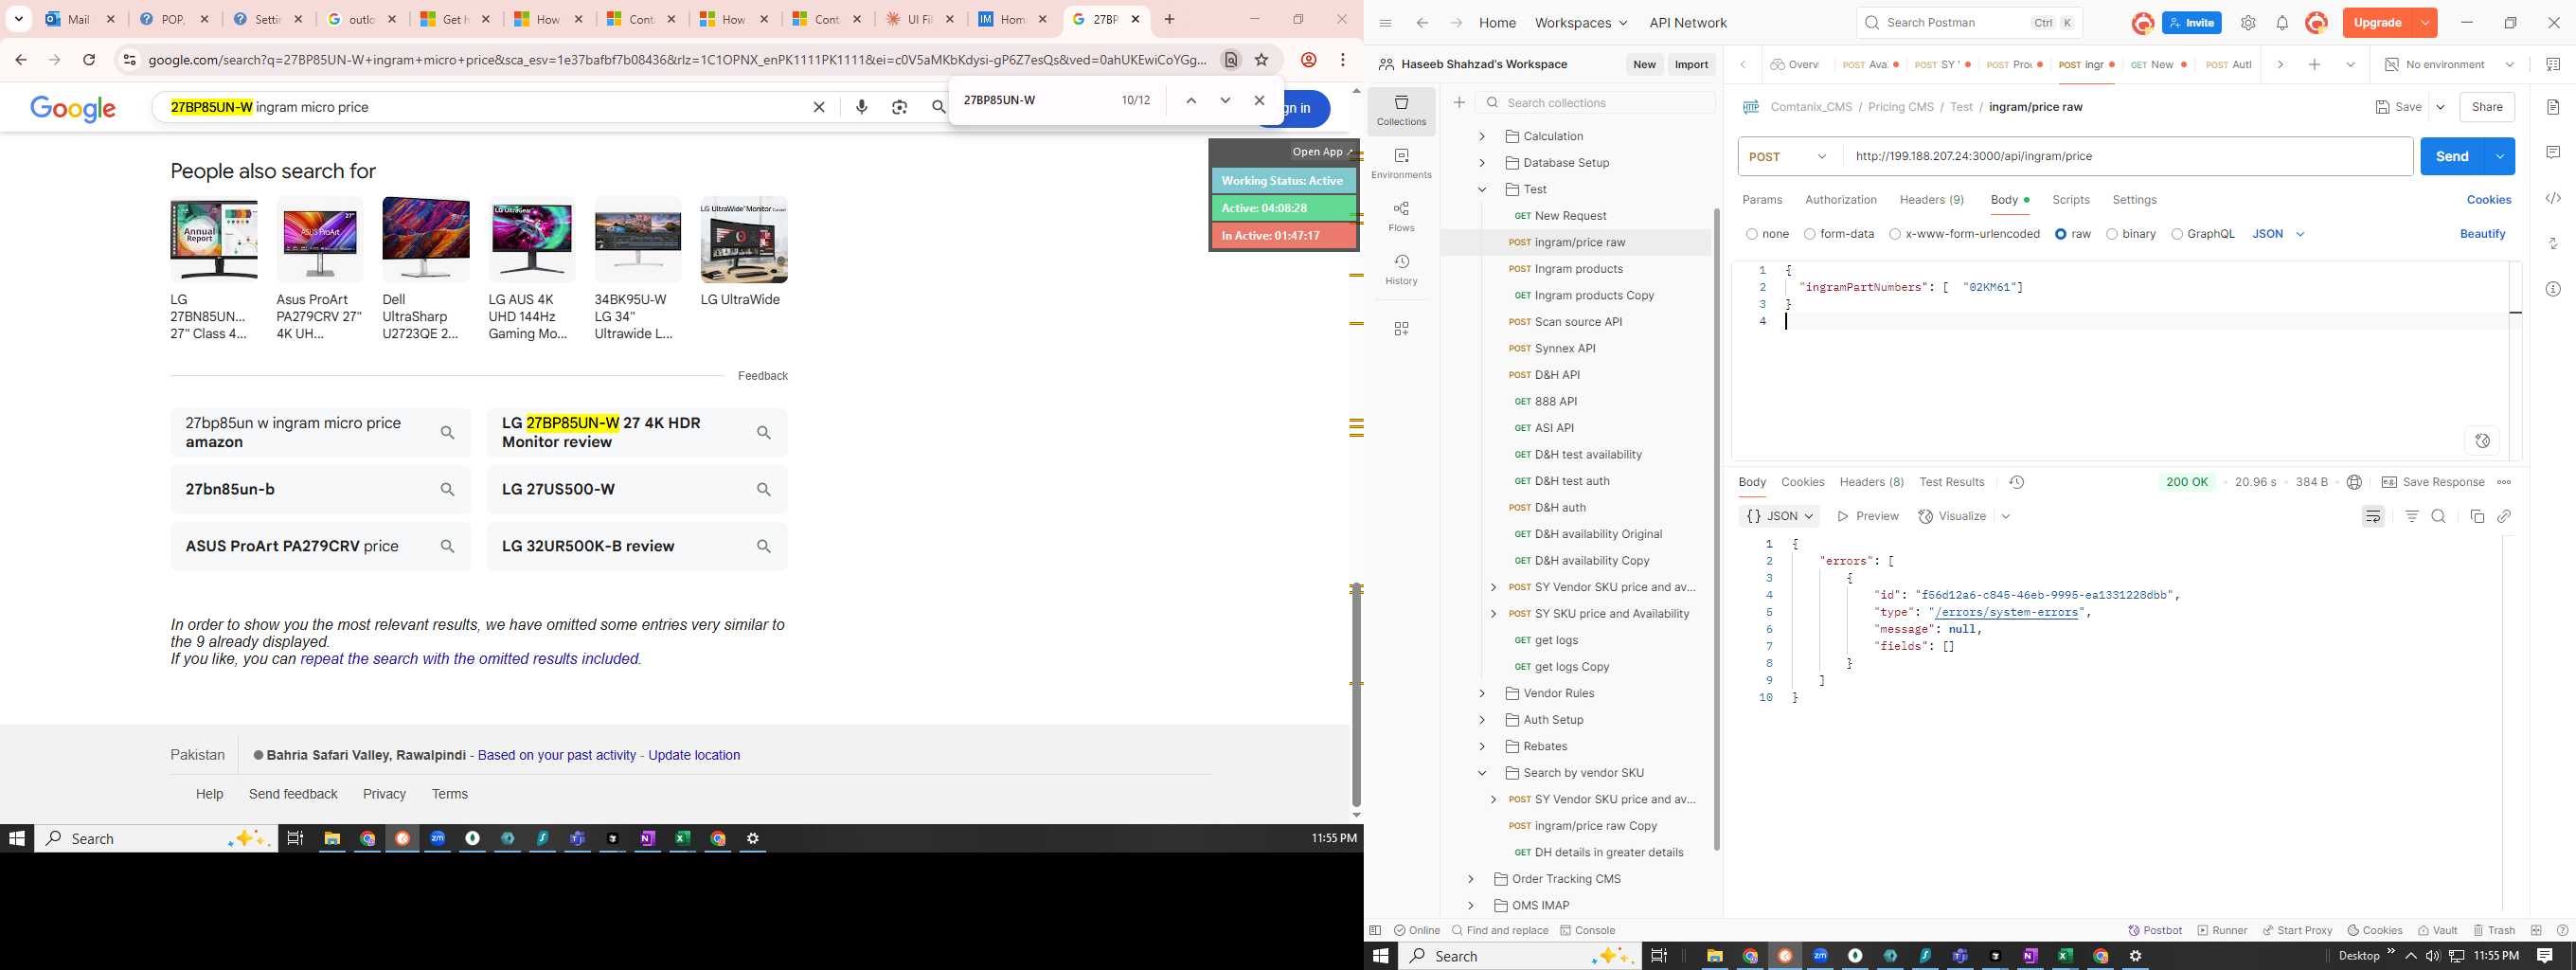Open Postman History sidebar panel
Image resolution: width=2576 pixels, height=970 pixels.
click(1401, 270)
